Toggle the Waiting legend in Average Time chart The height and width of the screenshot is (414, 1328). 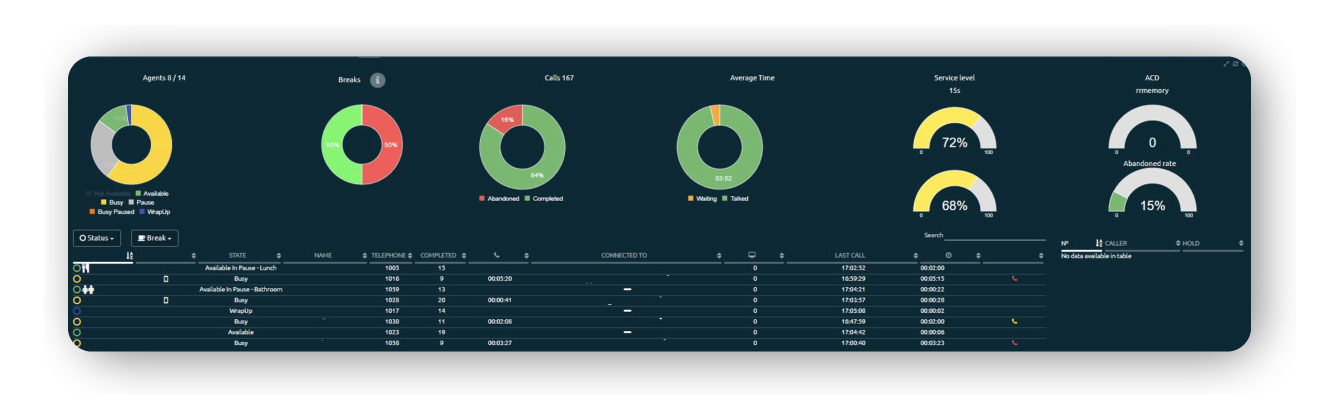click(x=705, y=199)
